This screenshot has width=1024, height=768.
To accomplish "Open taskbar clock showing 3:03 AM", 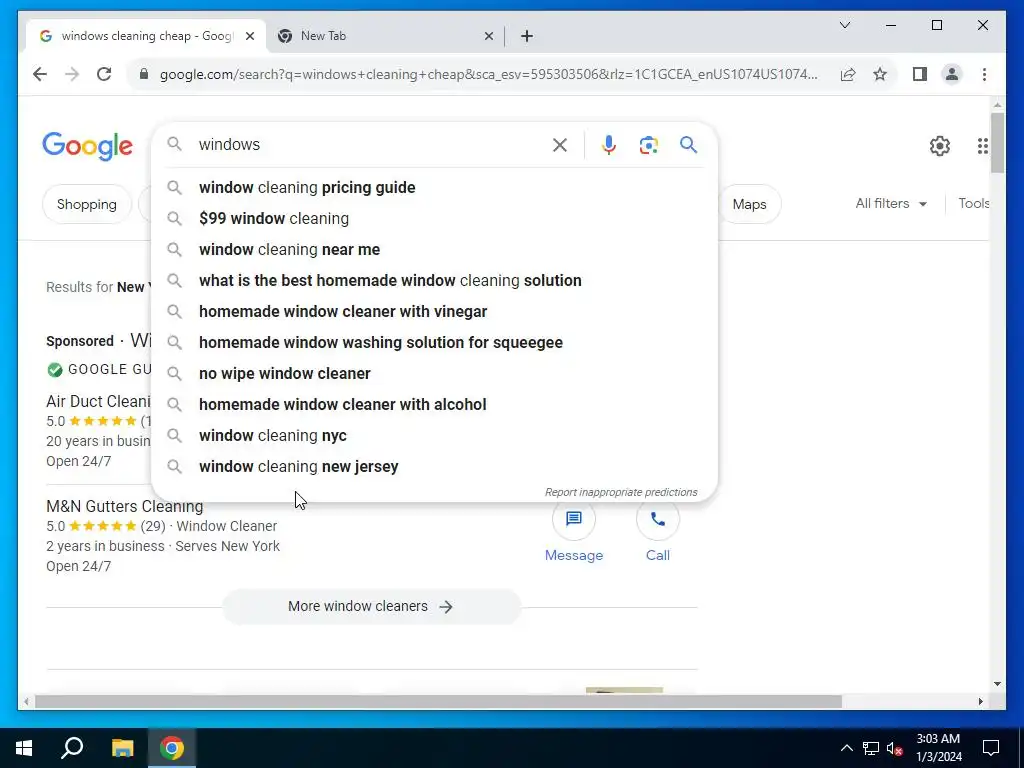I will (x=938, y=748).
